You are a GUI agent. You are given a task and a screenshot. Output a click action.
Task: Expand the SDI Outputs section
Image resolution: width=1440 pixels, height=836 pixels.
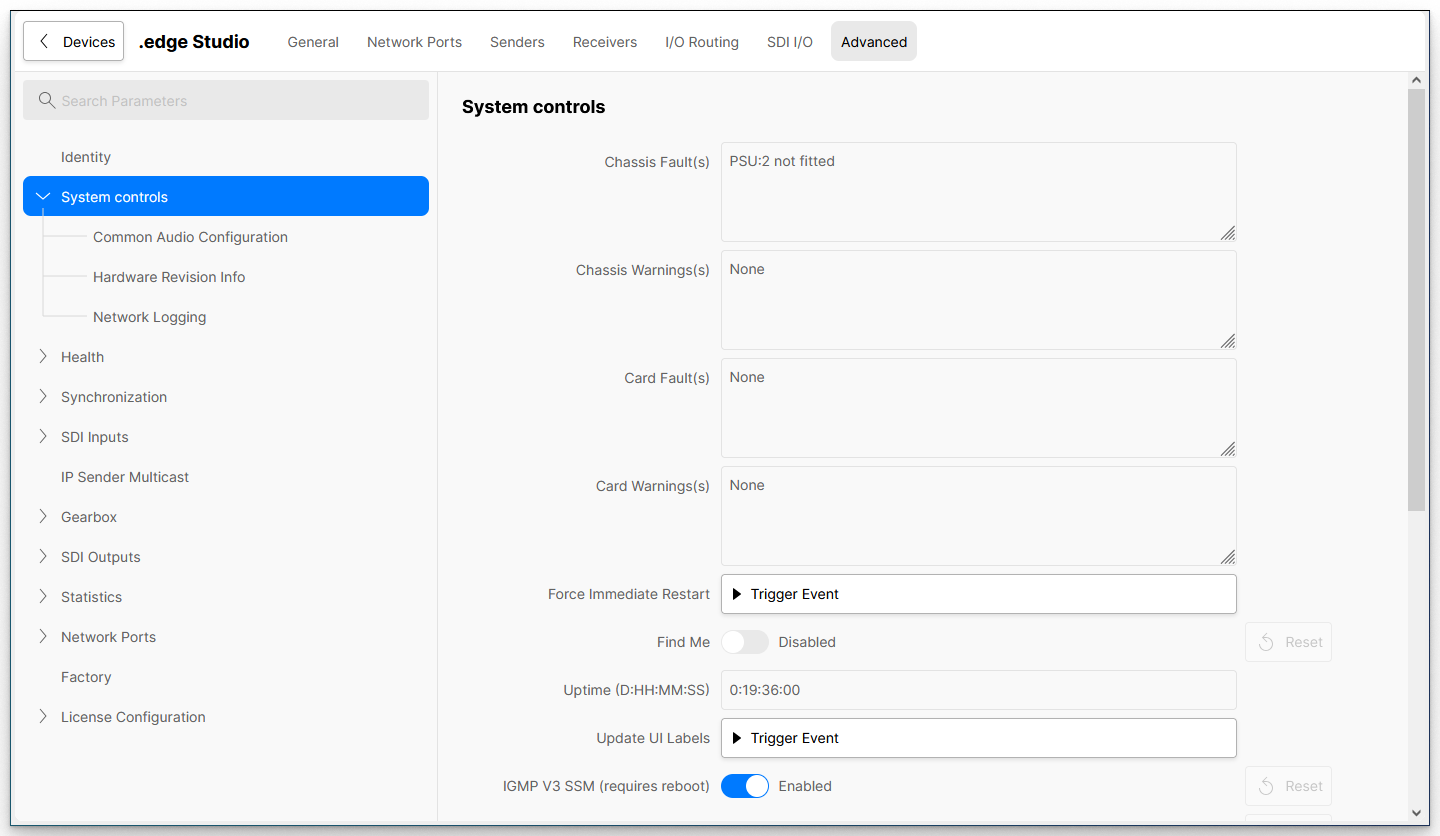(43, 557)
